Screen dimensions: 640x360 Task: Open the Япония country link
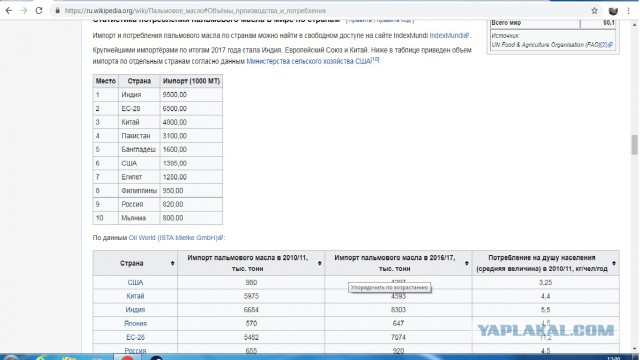coord(135,323)
